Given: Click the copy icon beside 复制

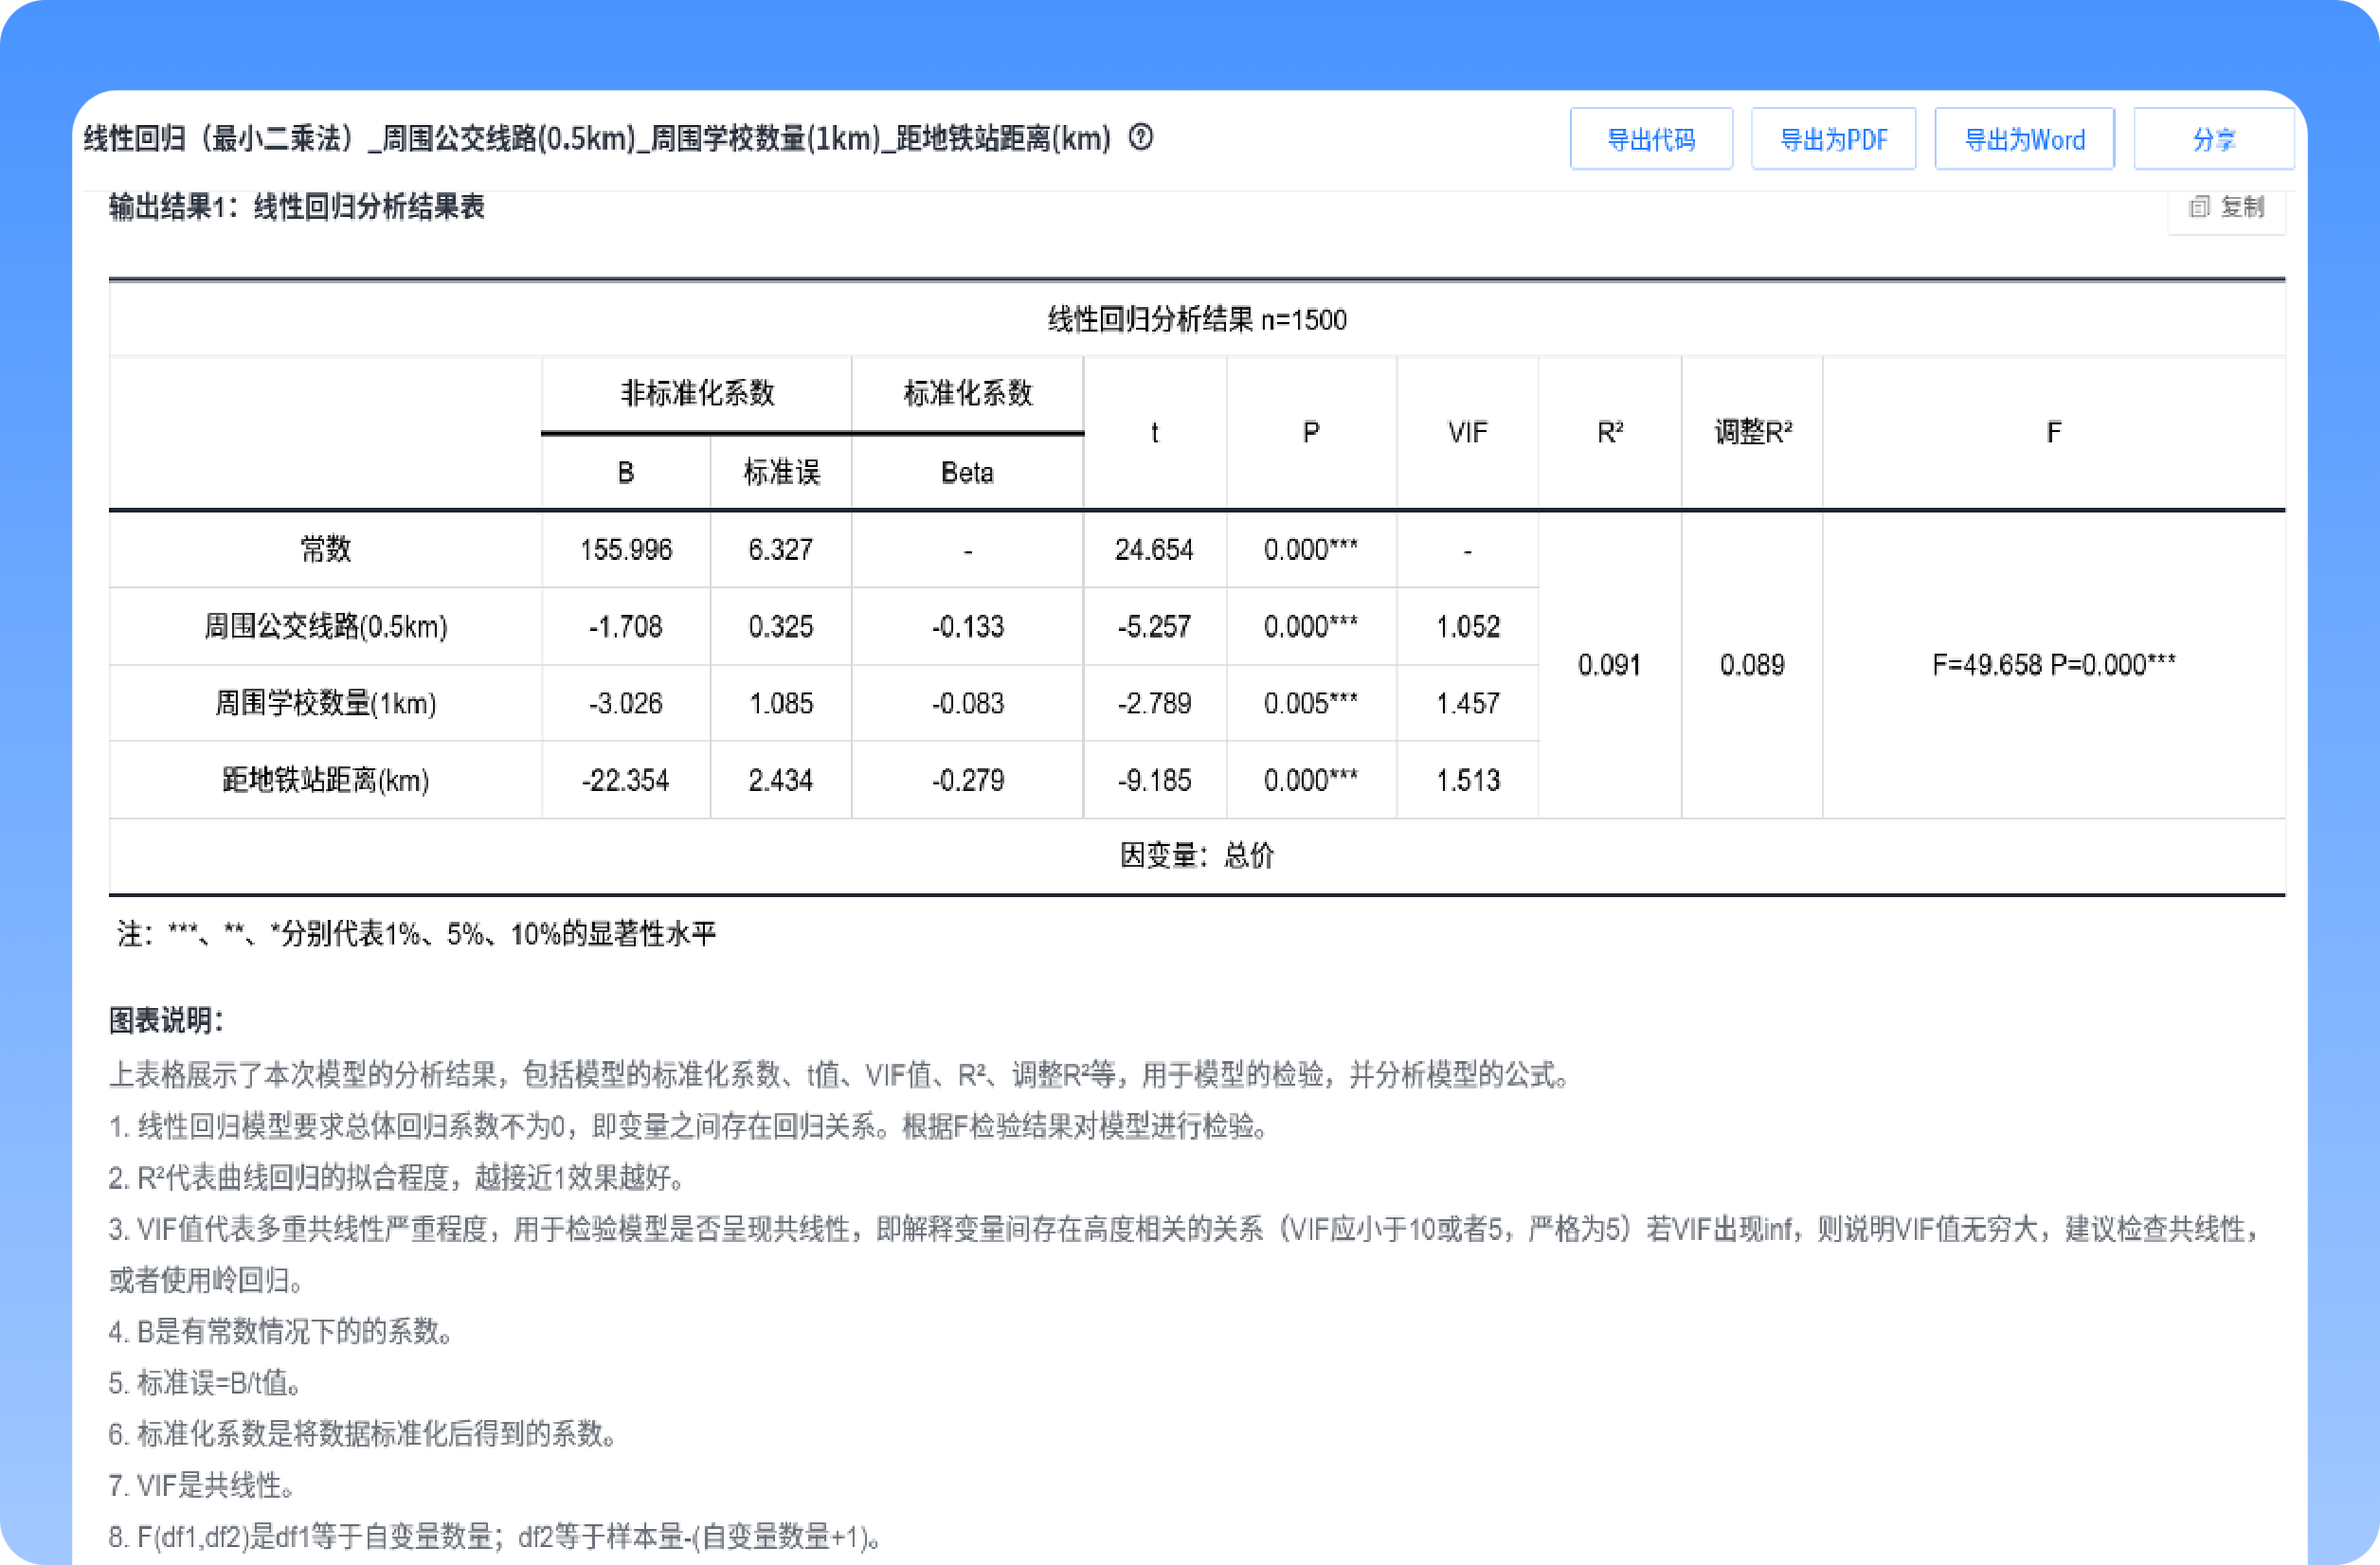Looking at the screenshot, I should tap(2199, 208).
